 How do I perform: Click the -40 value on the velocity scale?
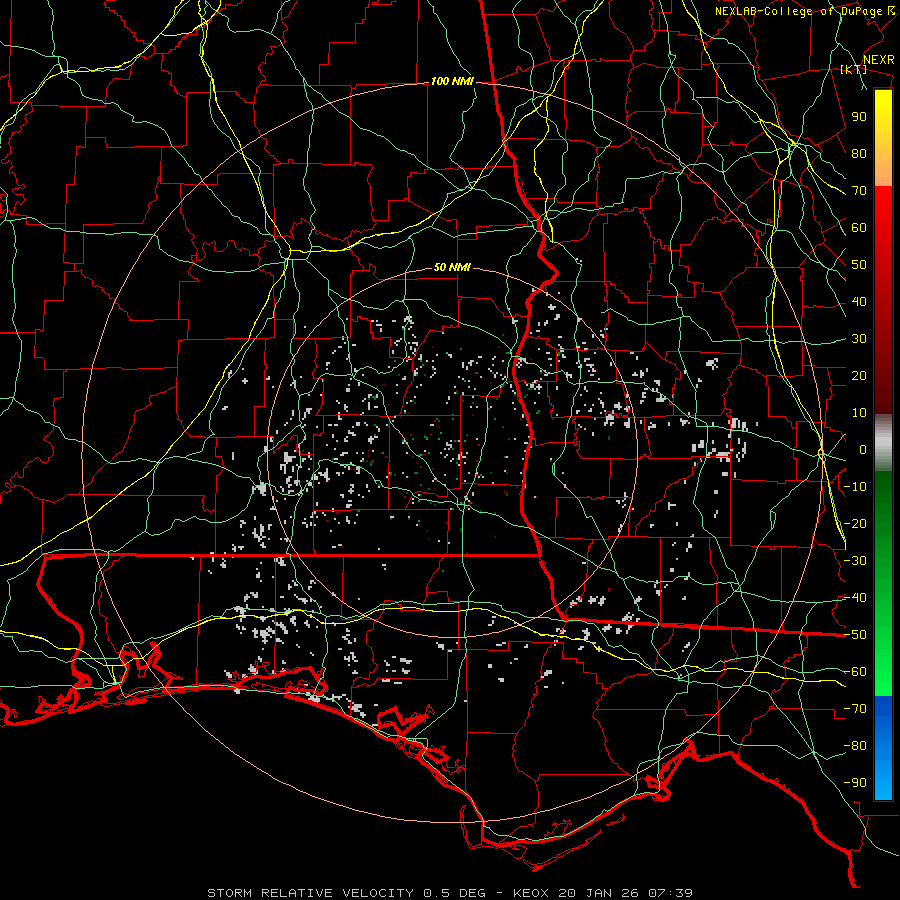pos(855,598)
